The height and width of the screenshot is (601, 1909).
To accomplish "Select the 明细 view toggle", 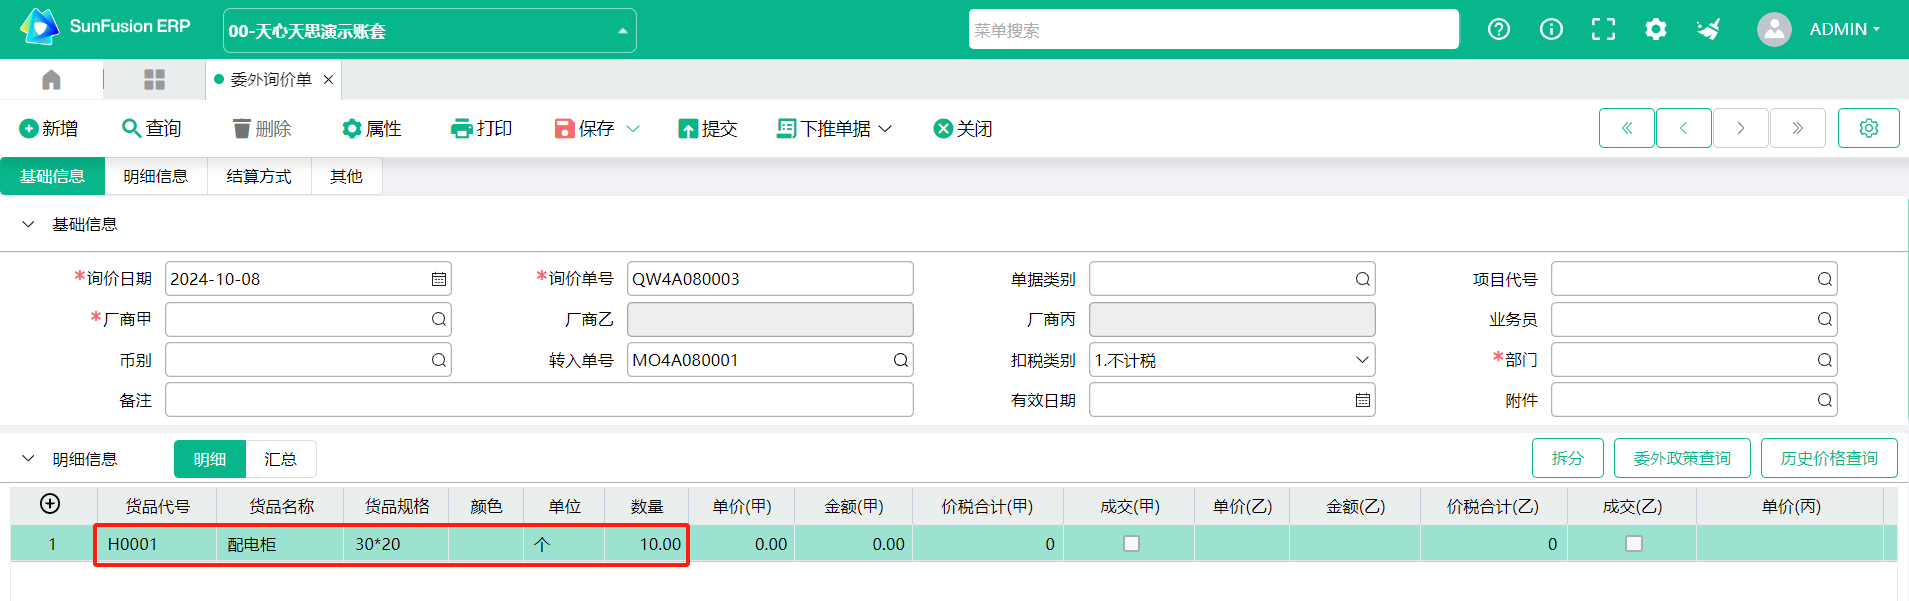I will pyautogui.click(x=210, y=459).
